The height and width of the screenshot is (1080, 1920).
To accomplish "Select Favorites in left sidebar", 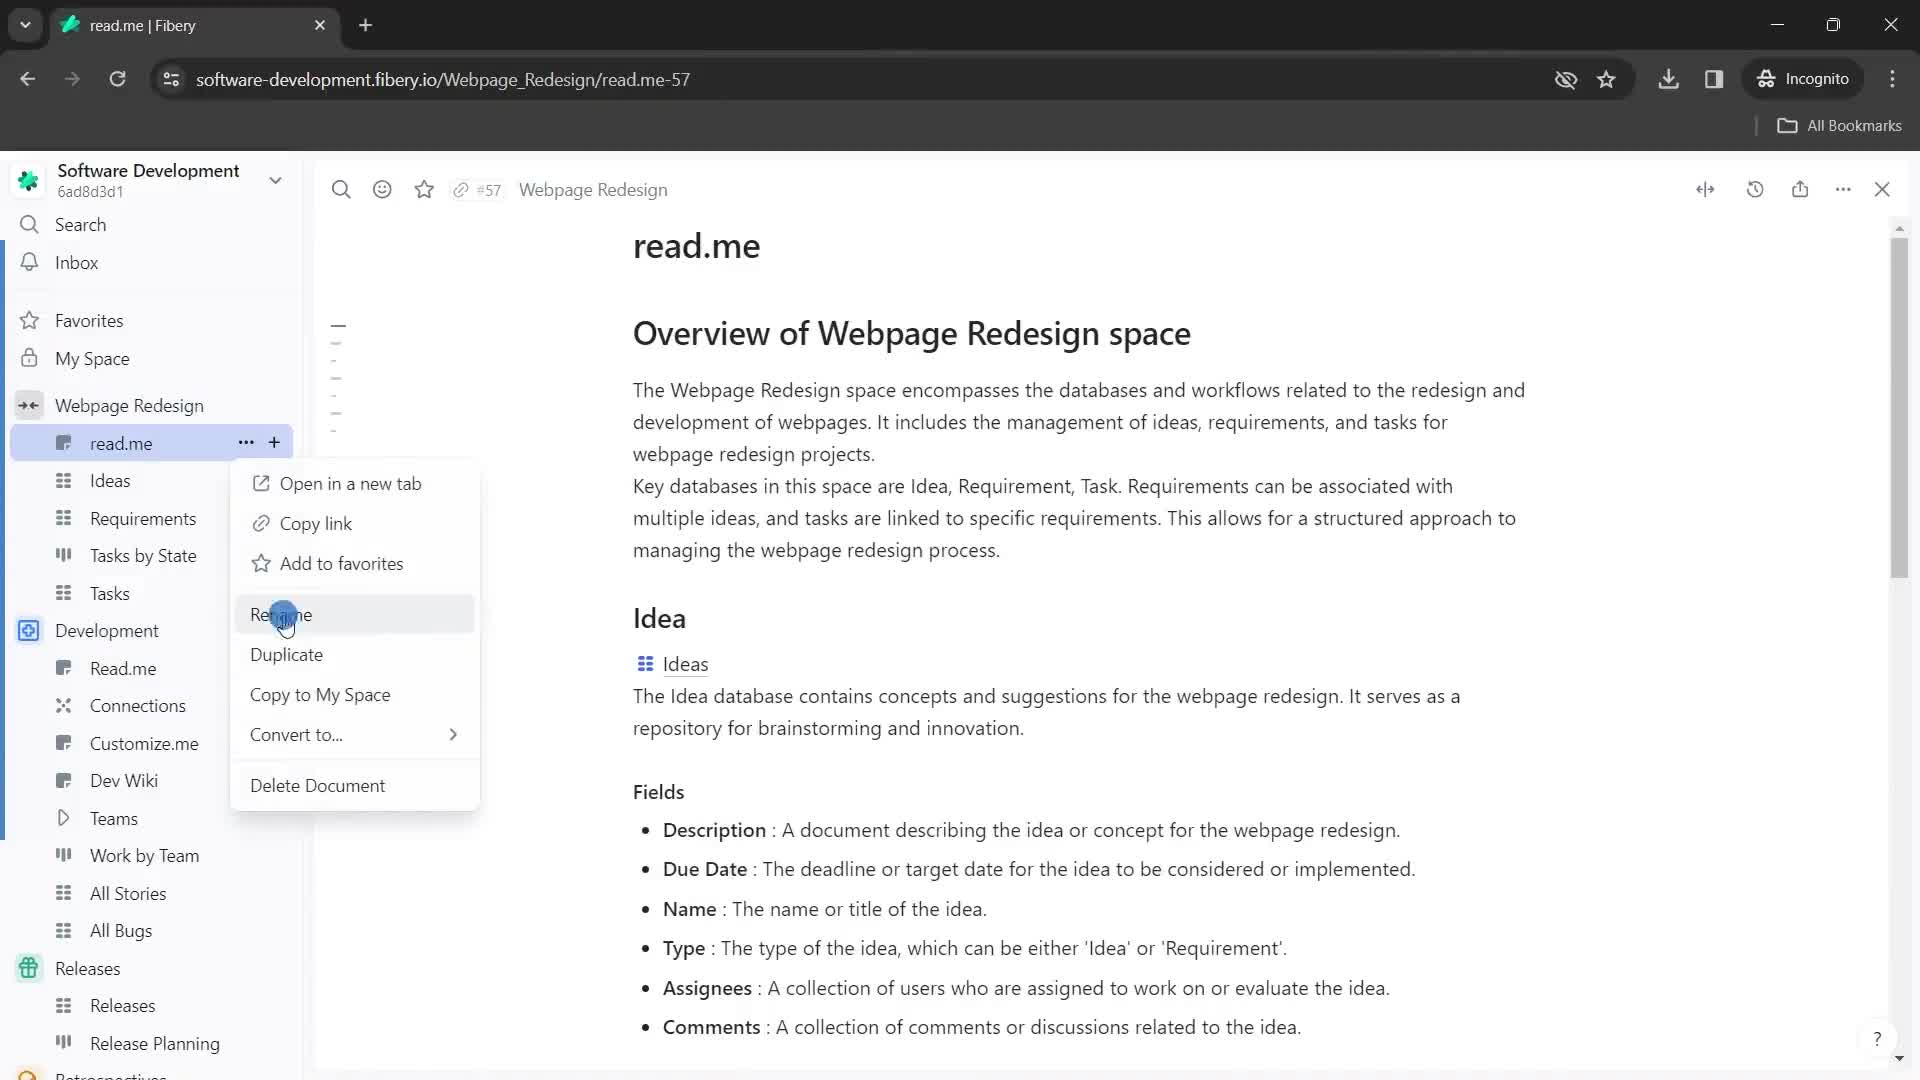I will pos(88,319).
